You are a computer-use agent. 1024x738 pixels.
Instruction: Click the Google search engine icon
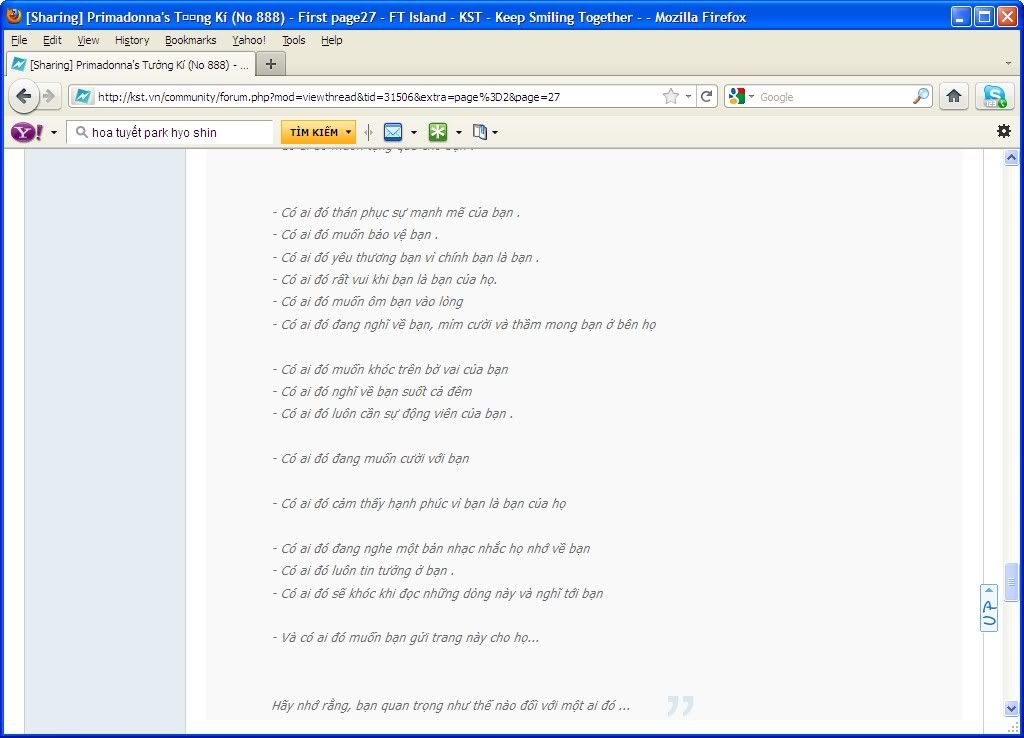click(x=737, y=97)
